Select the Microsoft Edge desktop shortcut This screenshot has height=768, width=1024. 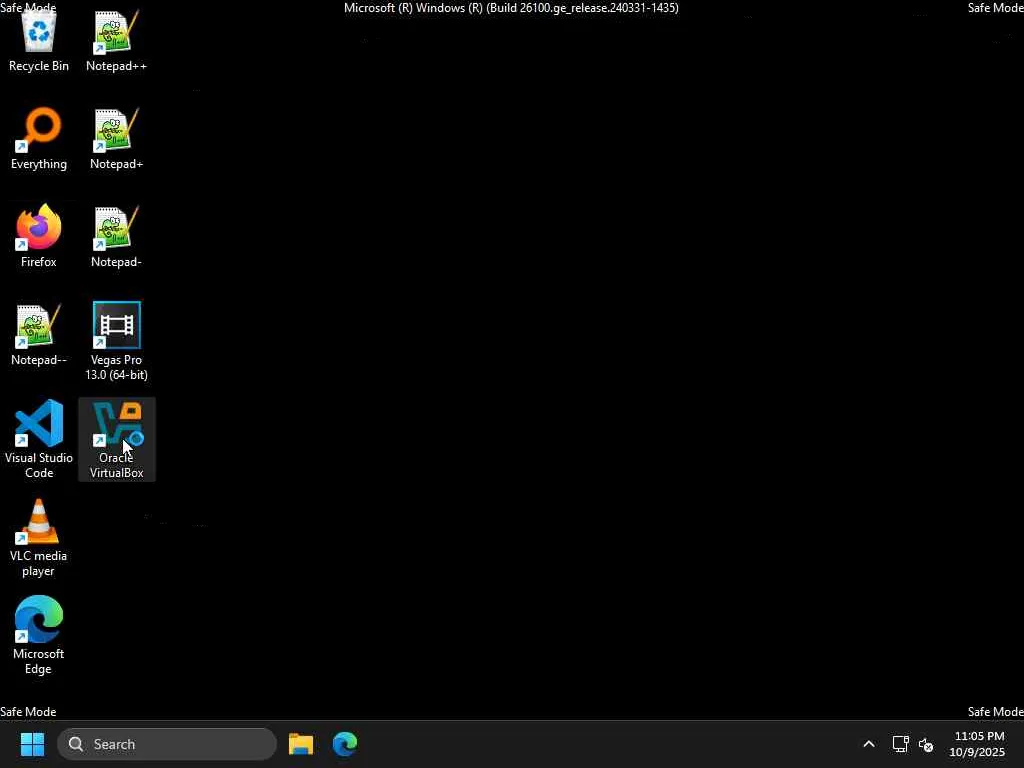point(39,635)
